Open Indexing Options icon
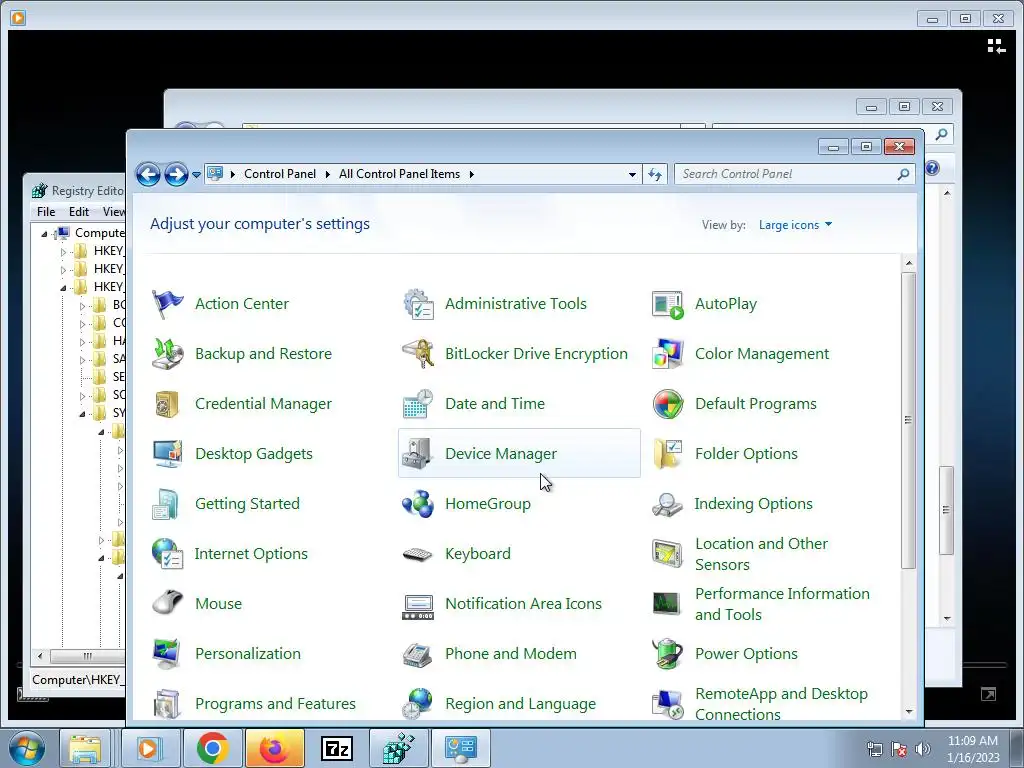1024x768 pixels. point(667,504)
